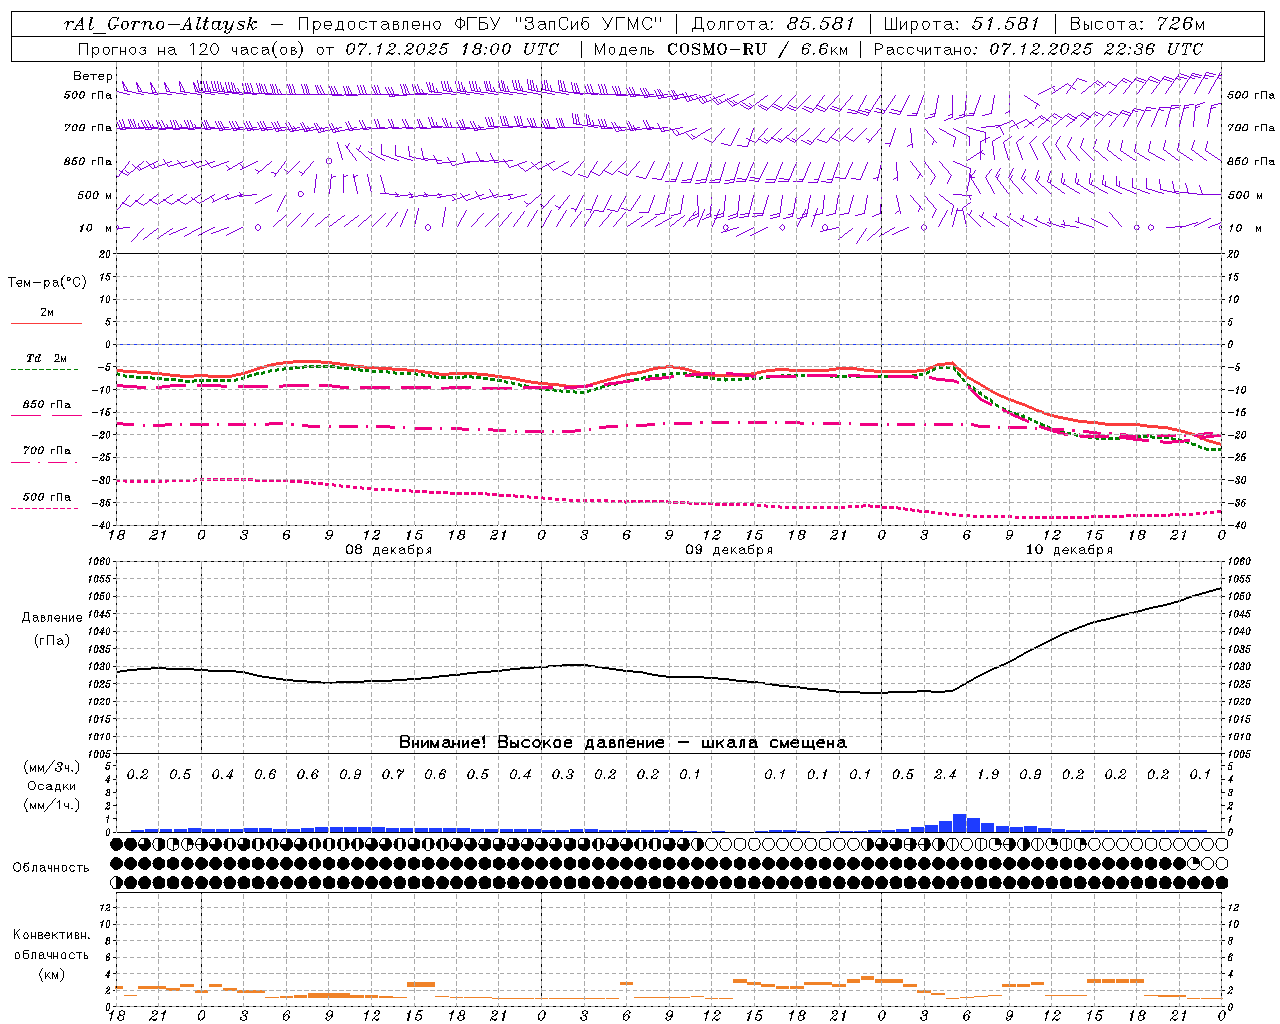The image size is (1280, 1024).
Task: Click the Прогноз на 120 часа(ов) text
Action: click(x=193, y=49)
